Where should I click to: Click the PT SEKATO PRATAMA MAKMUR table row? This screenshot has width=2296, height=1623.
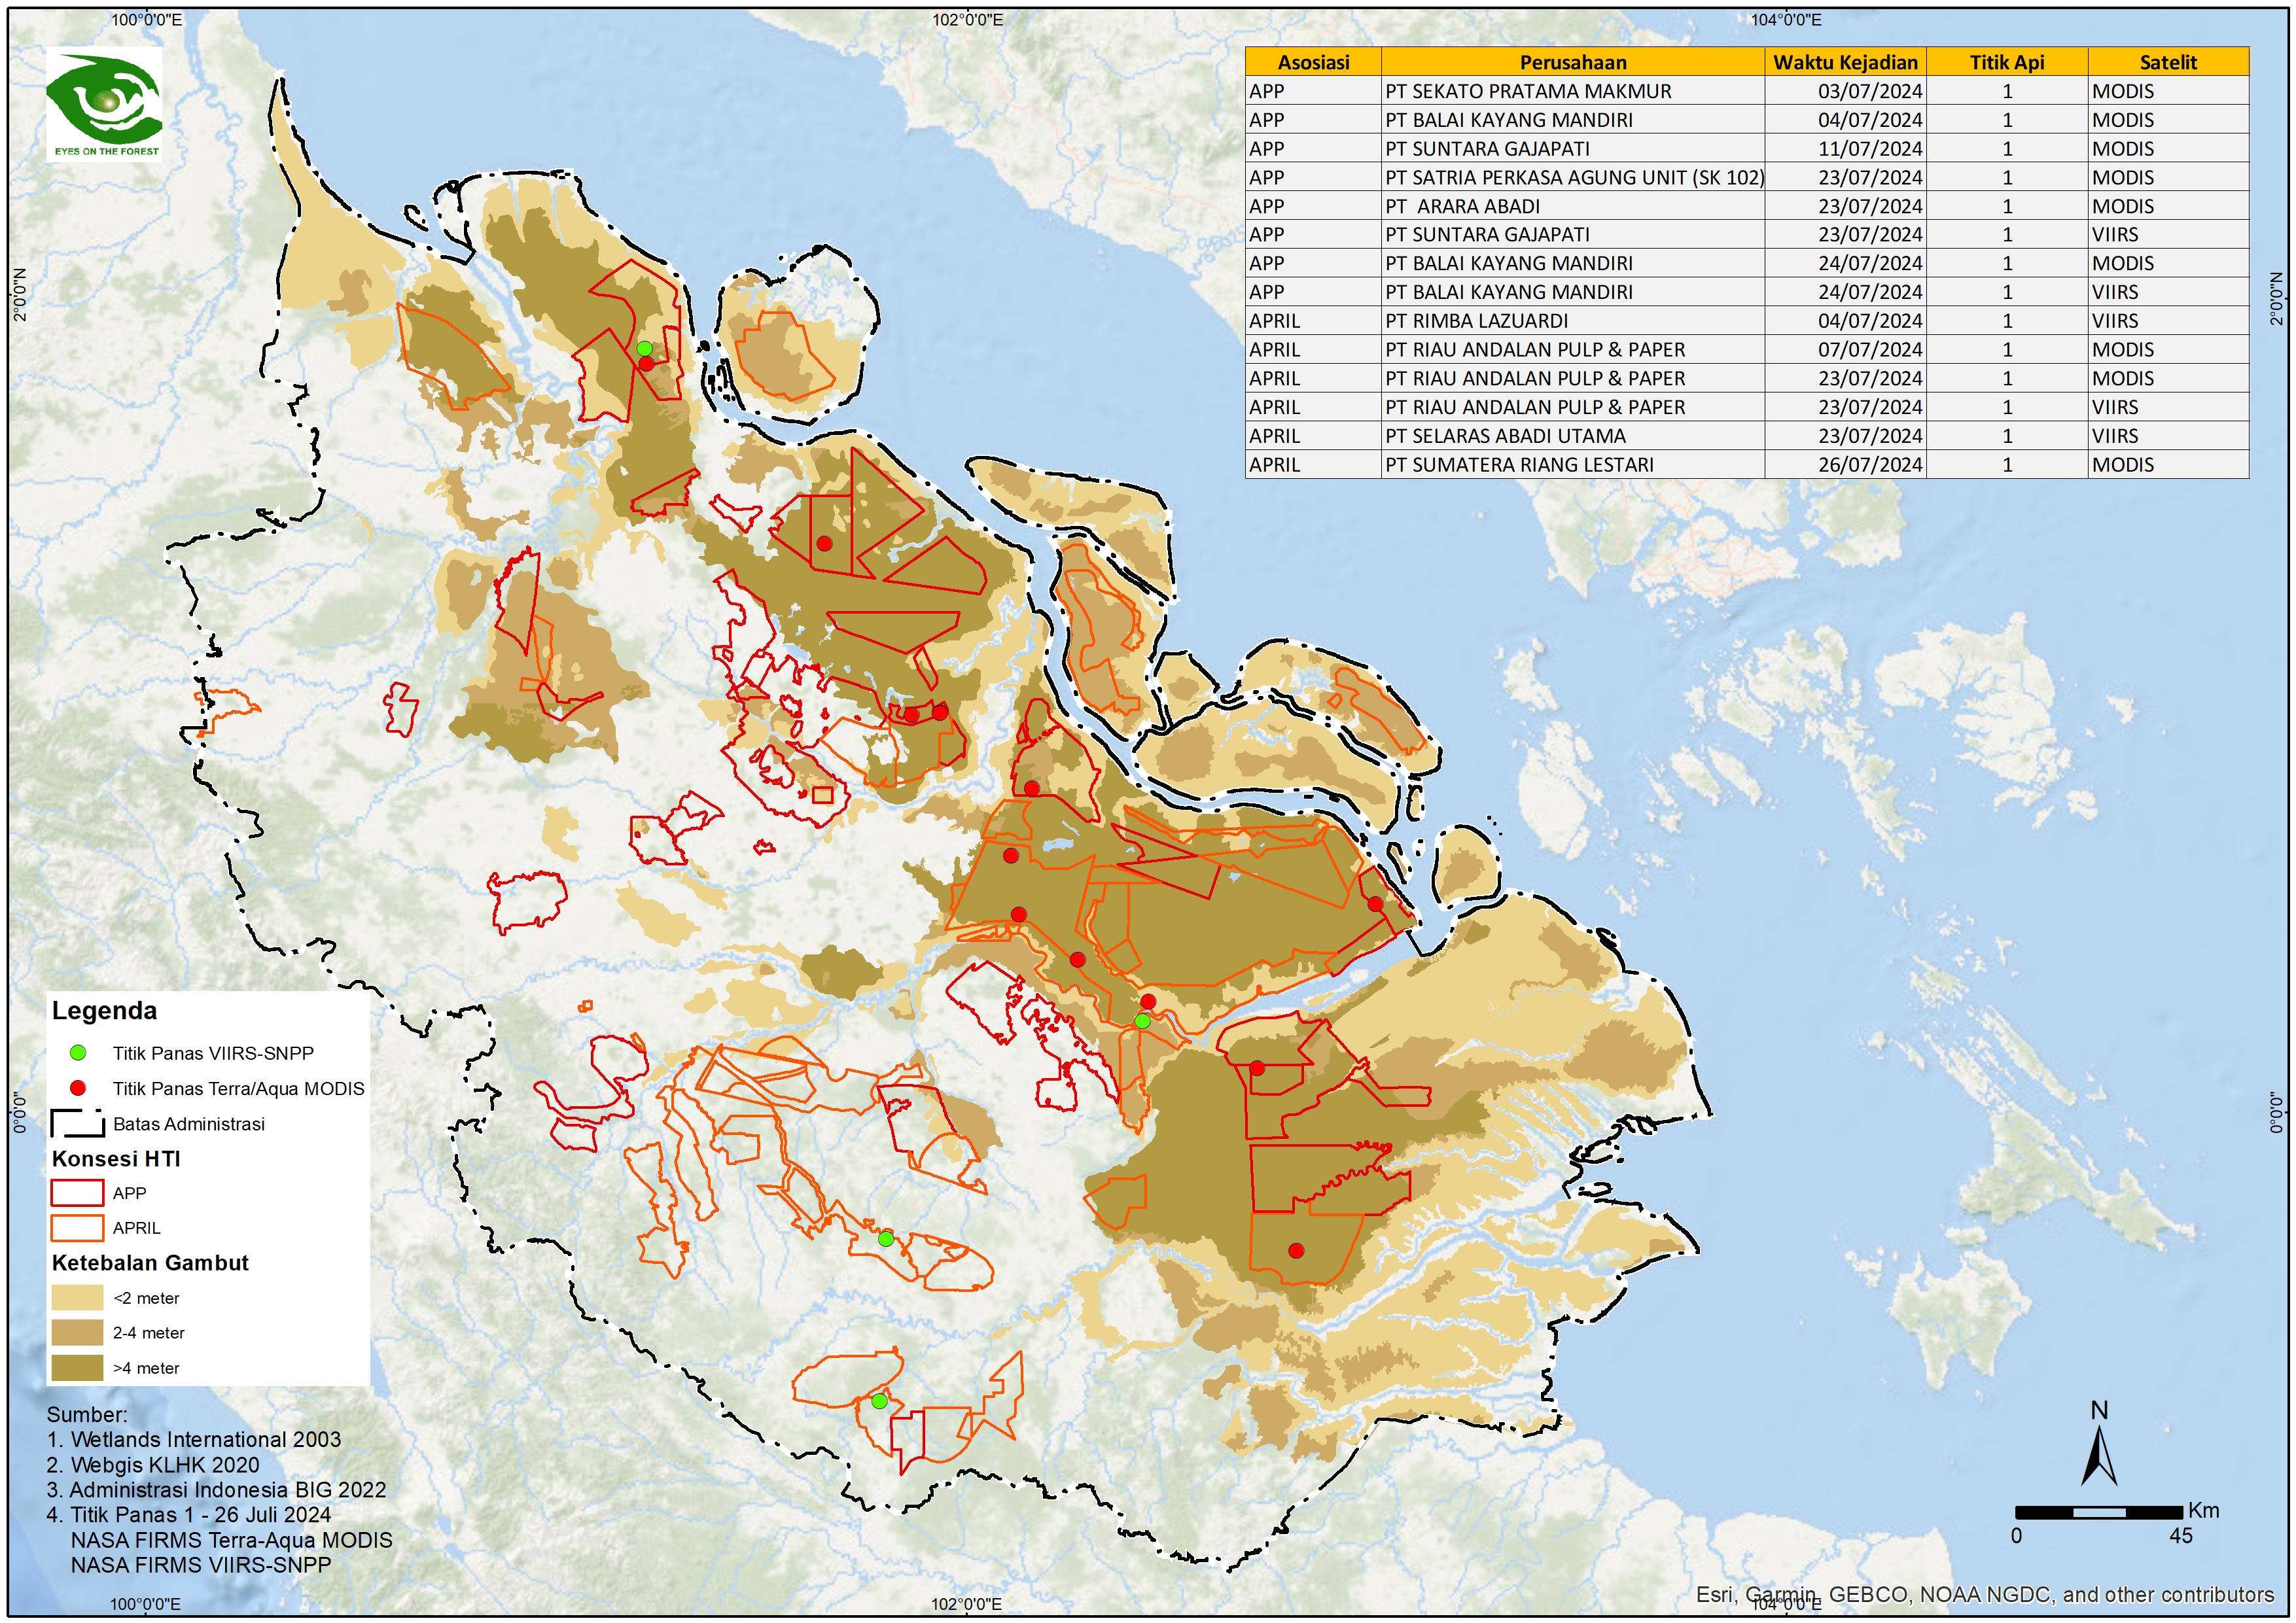(1528, 91)
